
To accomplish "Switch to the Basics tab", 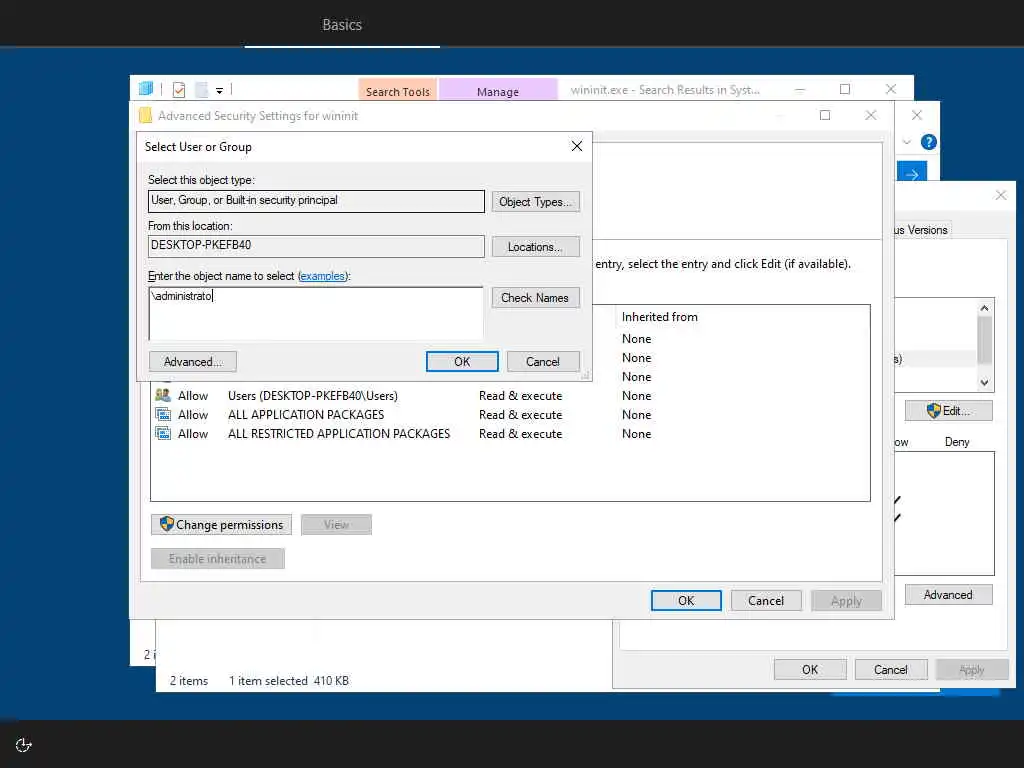I will (x=342, y=25).
